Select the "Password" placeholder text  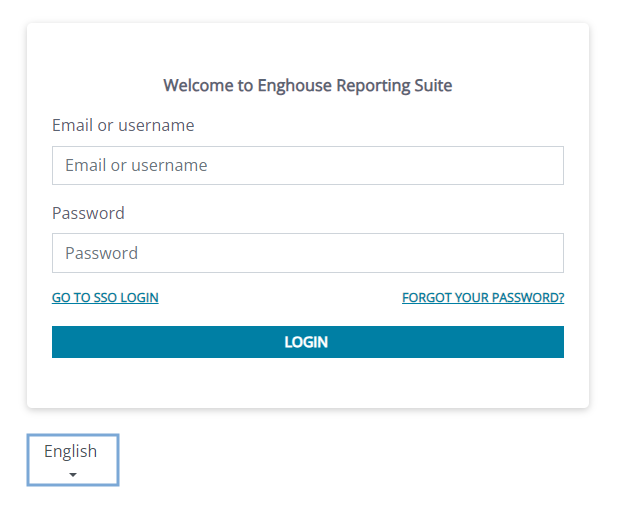click(101, 253)
